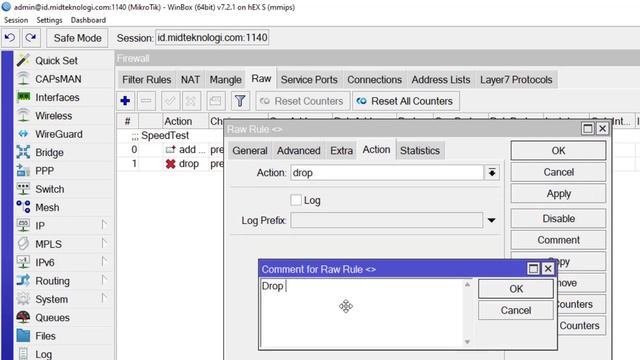Open the System sidebar menu

click(x=51, y=300)
